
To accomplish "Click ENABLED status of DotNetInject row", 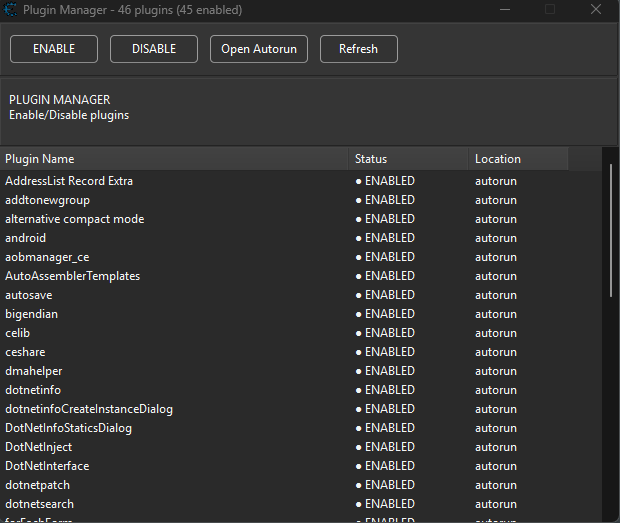I will click(x=385, y=447).
